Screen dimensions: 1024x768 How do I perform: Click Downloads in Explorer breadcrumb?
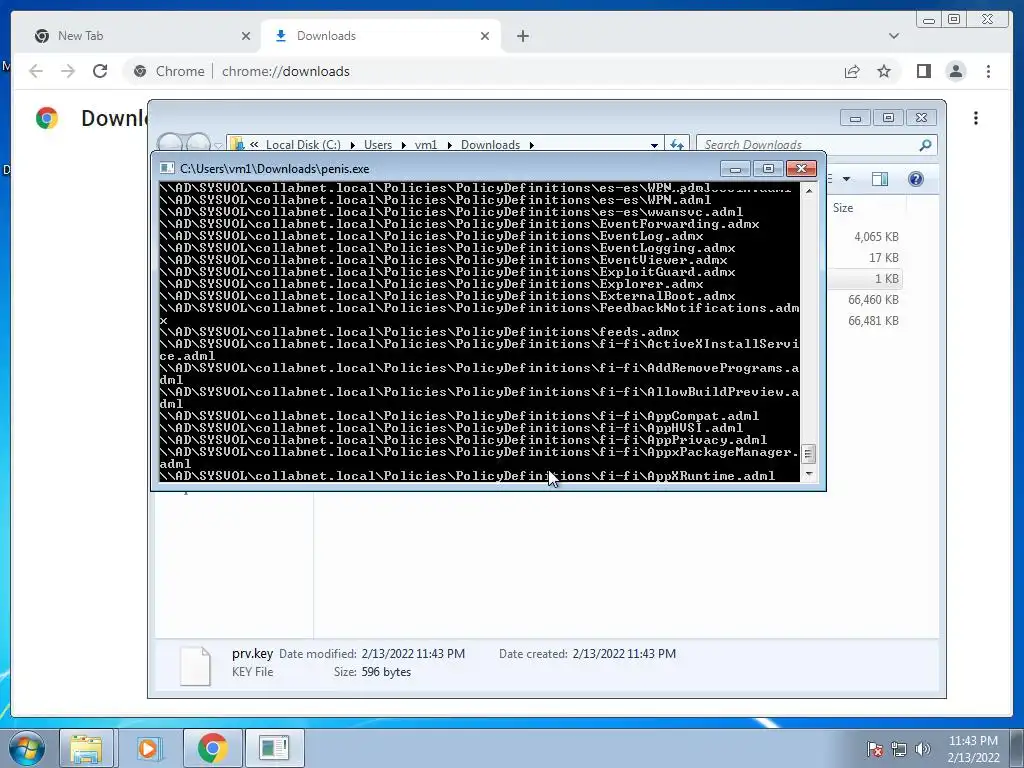pos(490,144)
